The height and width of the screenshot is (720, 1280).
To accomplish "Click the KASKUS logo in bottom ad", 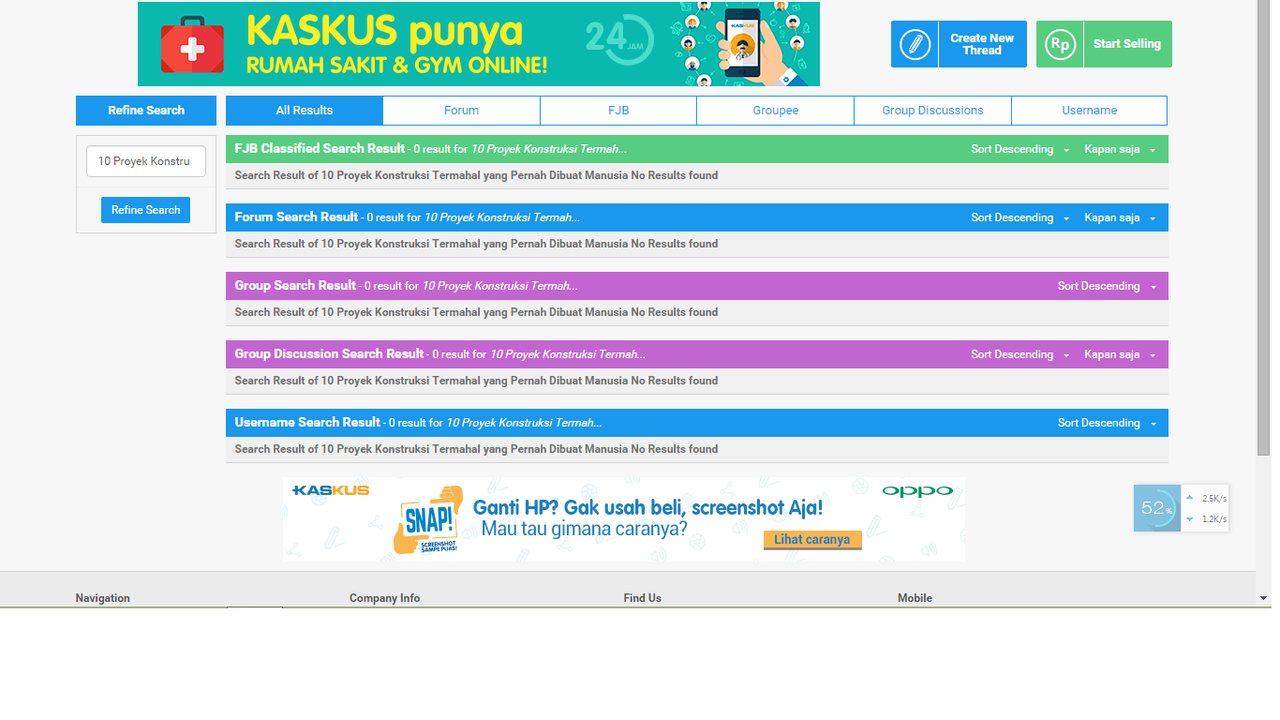I will [x=331, y=490].
